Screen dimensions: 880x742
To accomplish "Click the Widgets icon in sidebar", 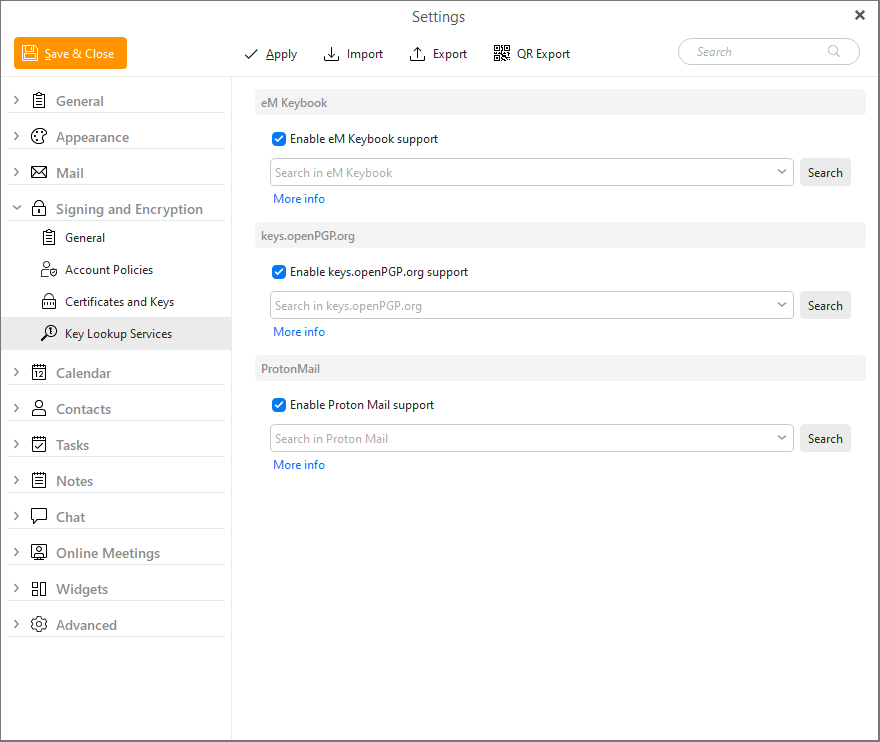I will tap(39, 589).
